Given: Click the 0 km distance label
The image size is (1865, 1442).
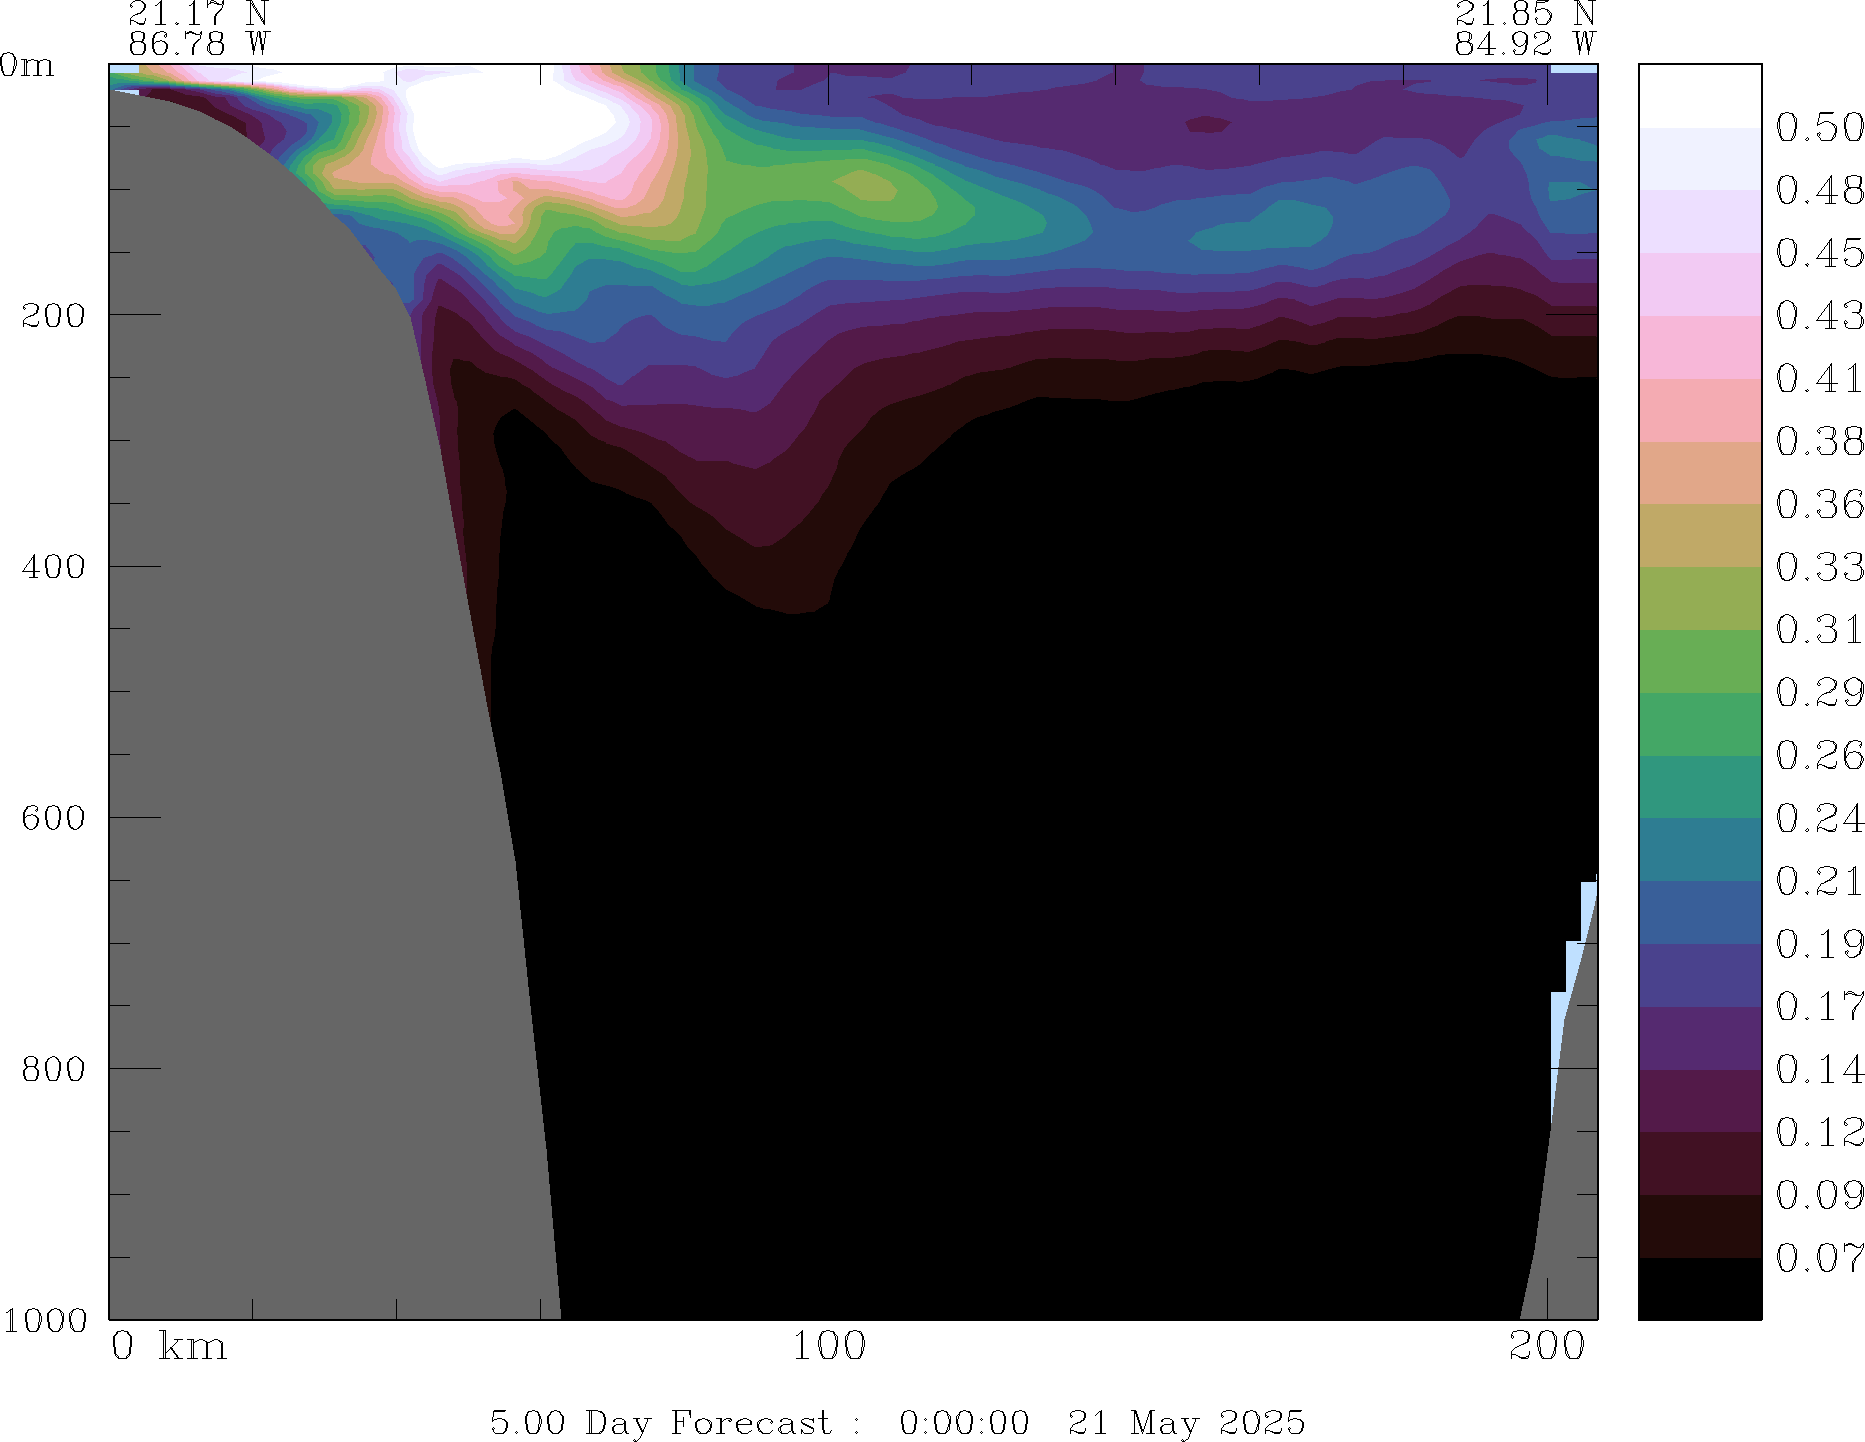Looking at the screenshot, I should click(x=169, y=1347).
